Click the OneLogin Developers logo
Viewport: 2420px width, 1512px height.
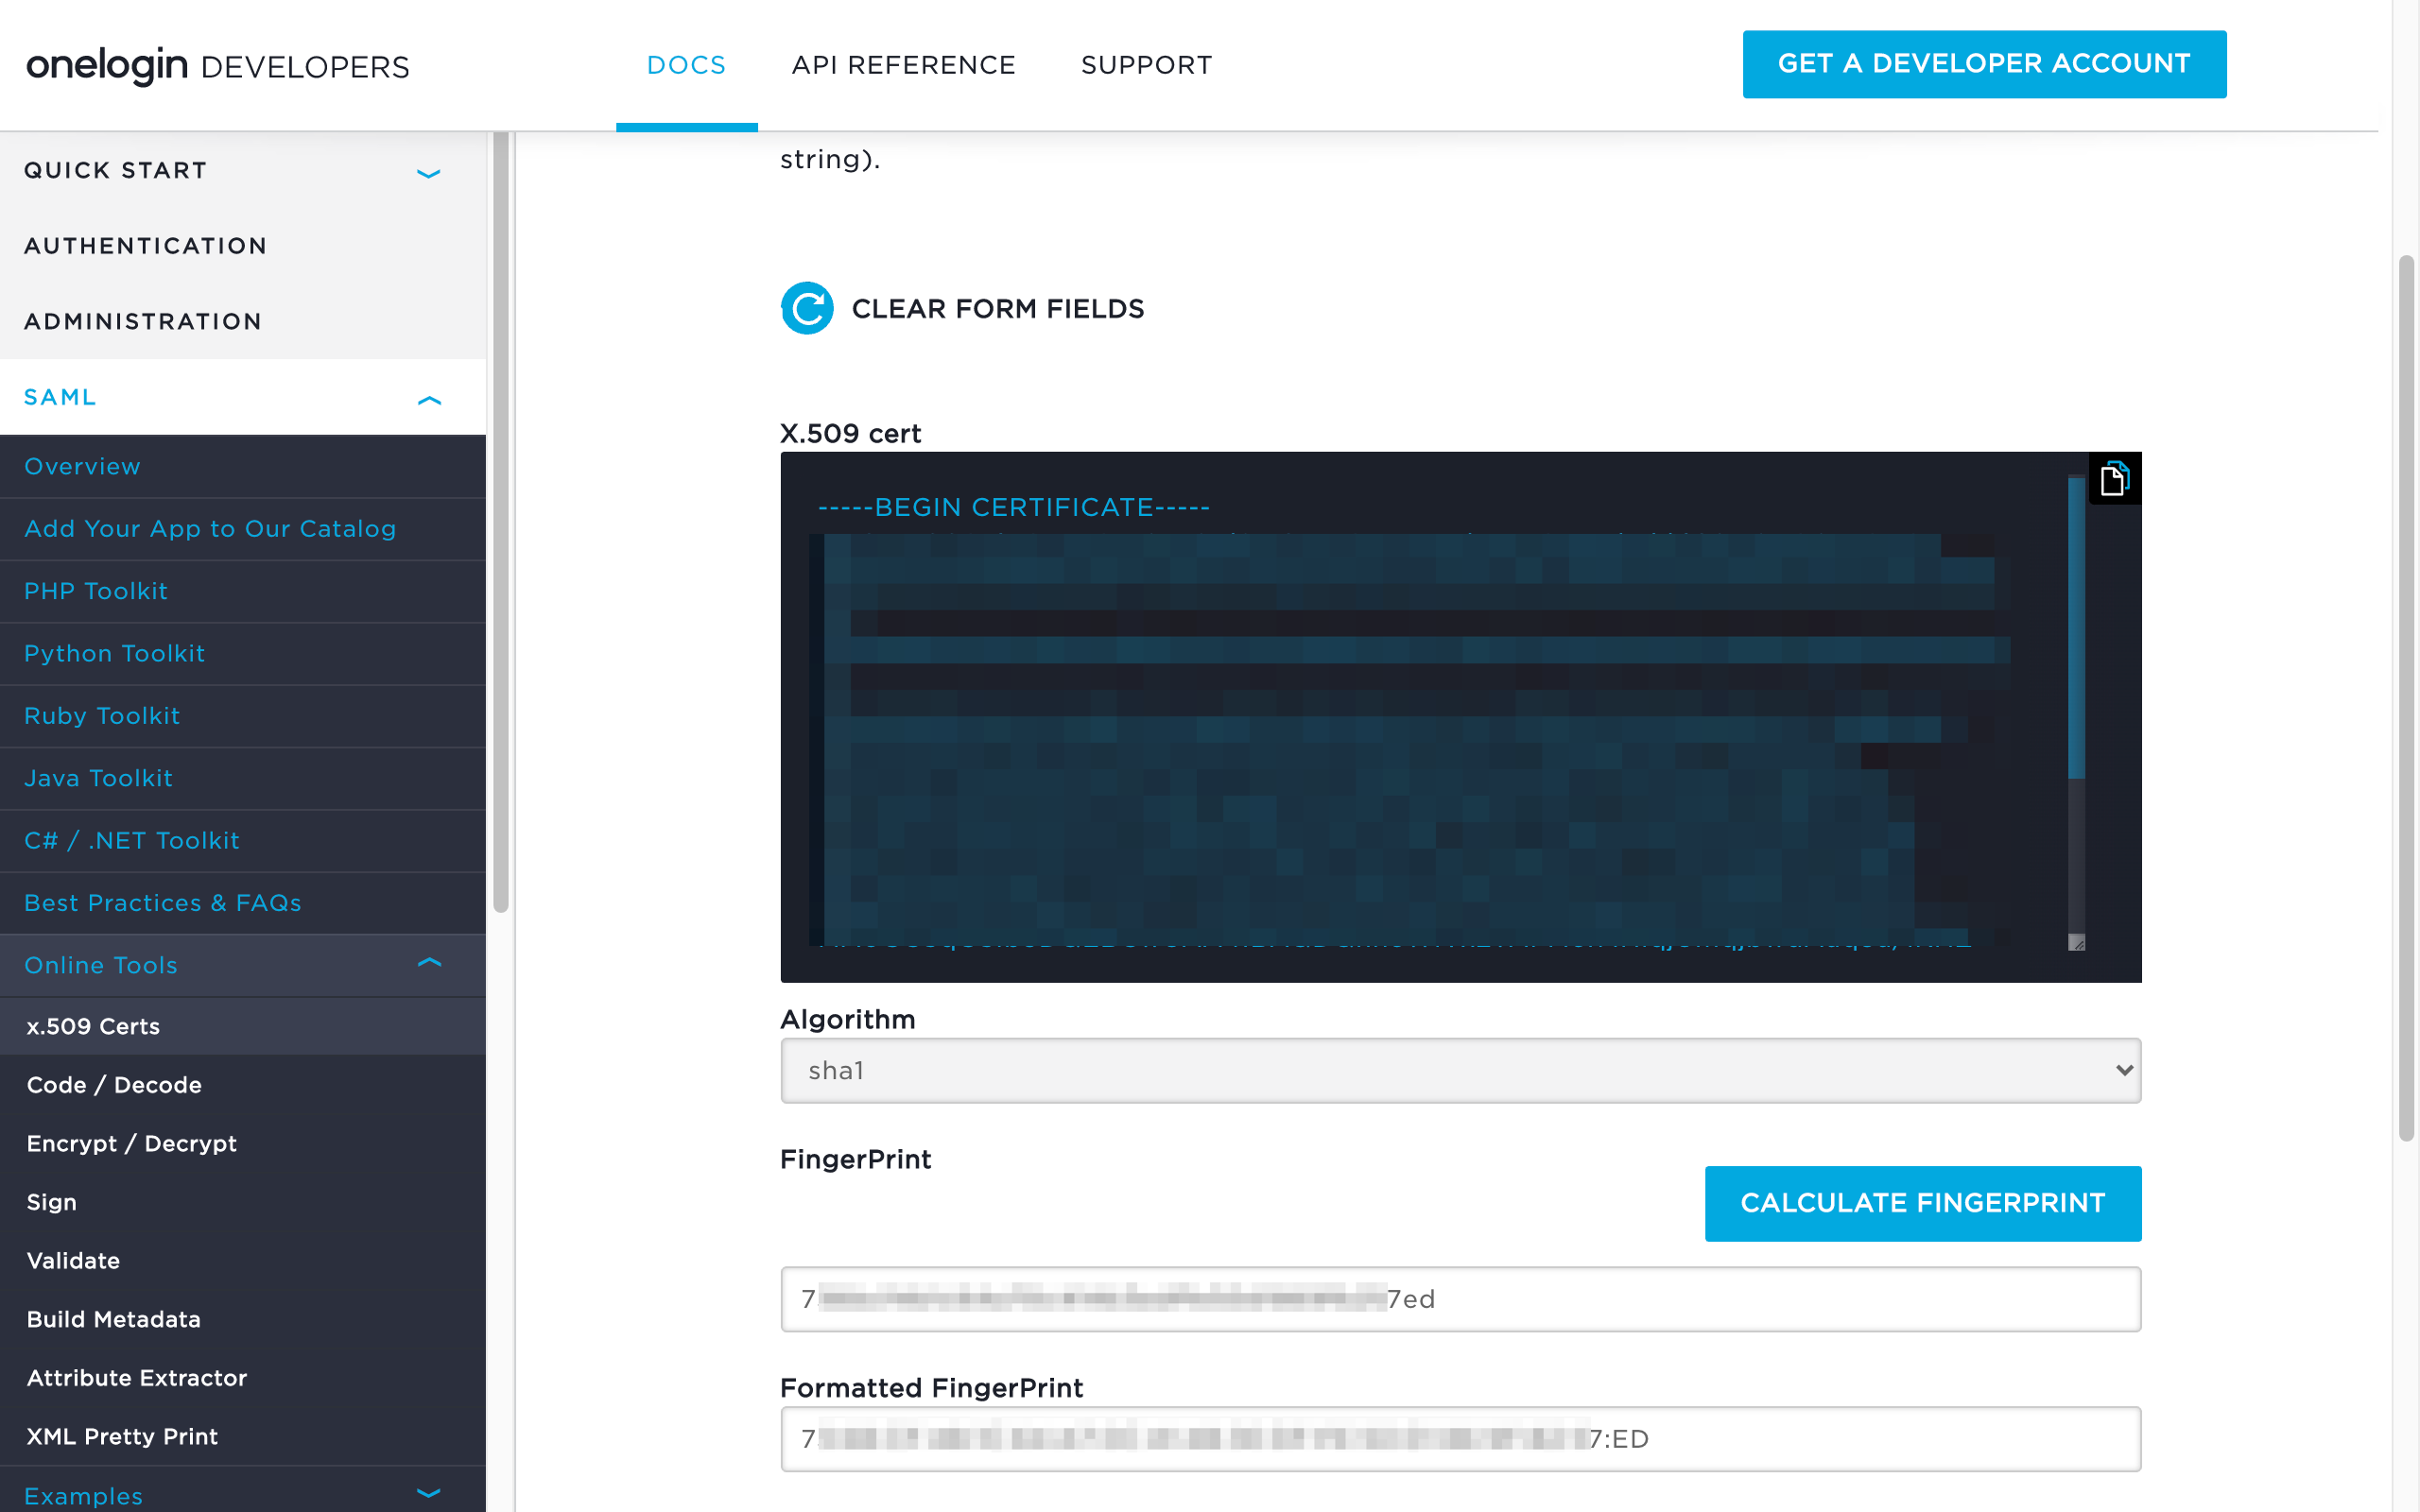[217, 66]
